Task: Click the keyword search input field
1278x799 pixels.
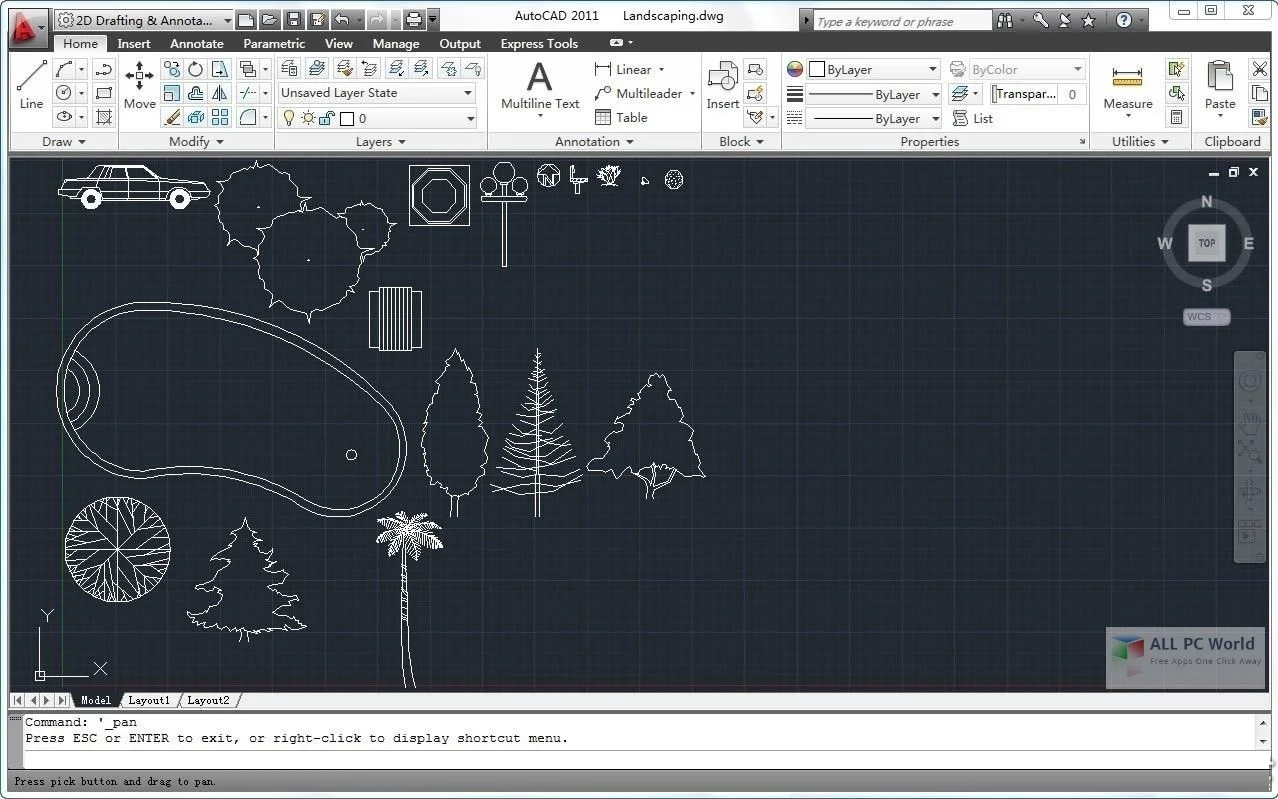Action: [903, 21]
